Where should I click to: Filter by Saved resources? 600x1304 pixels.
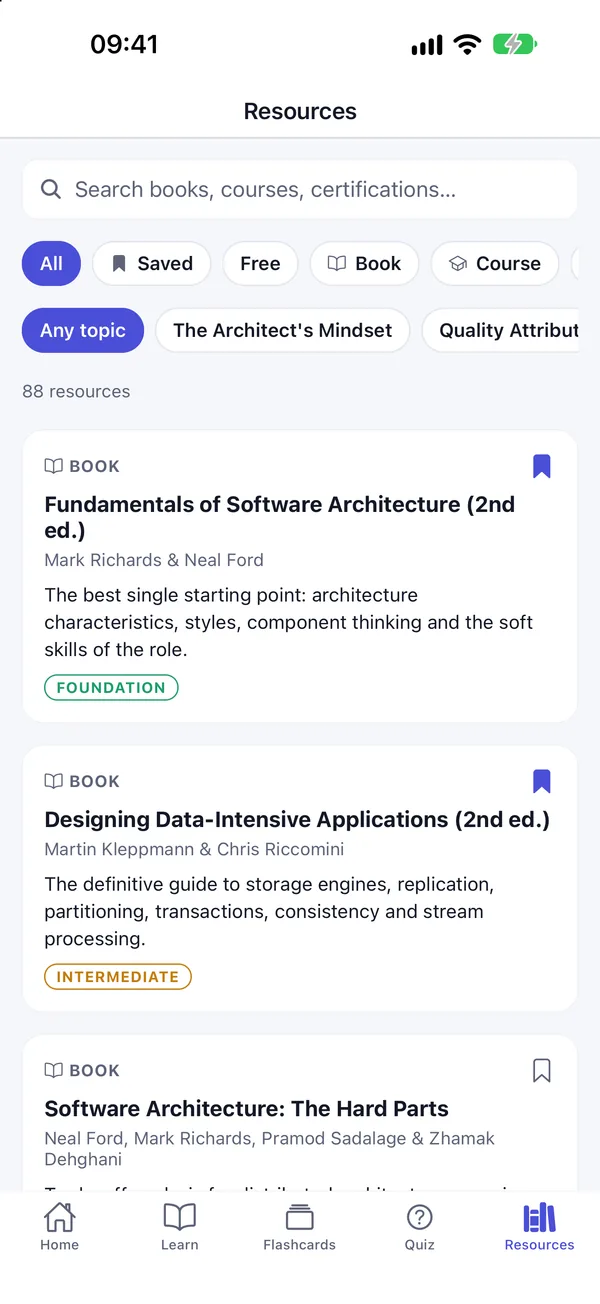(x=152, y=264)
